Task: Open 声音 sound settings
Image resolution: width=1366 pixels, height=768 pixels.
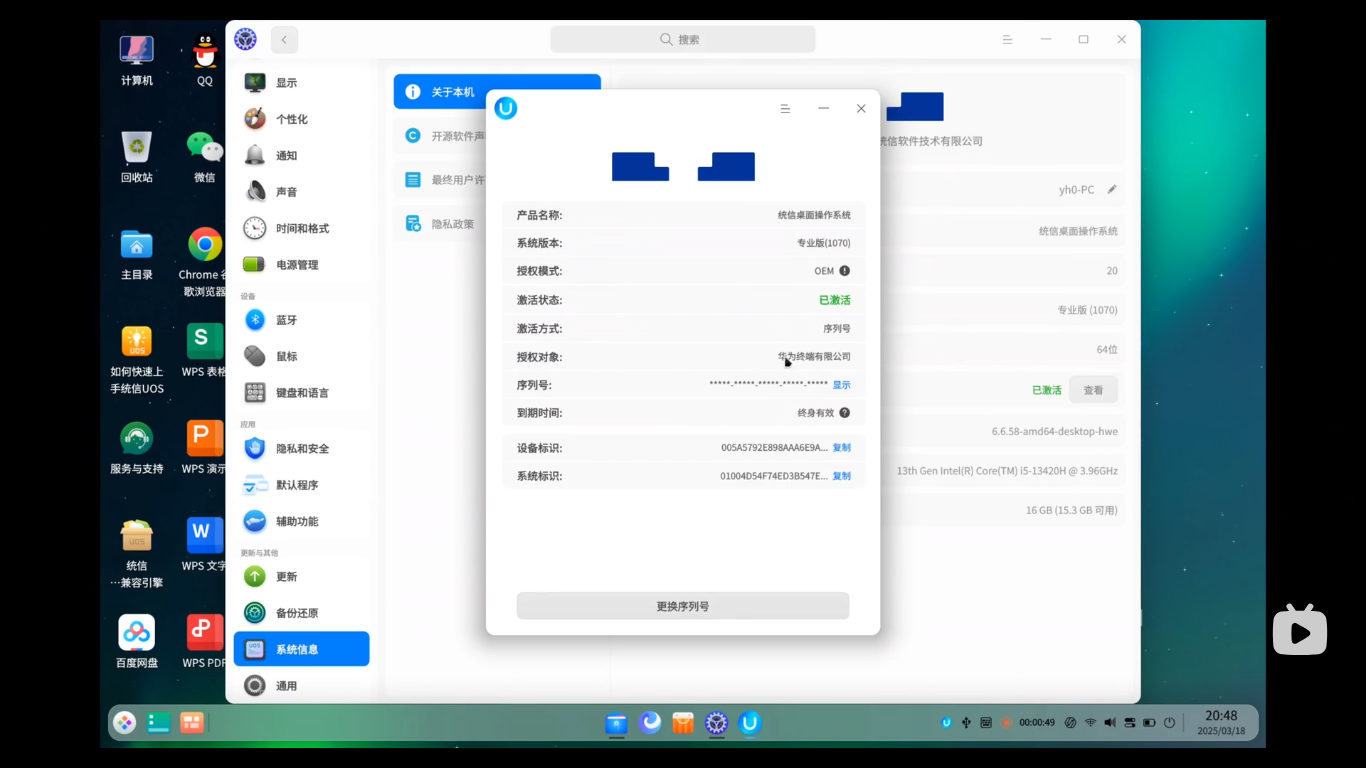Action: pos(301,192)
